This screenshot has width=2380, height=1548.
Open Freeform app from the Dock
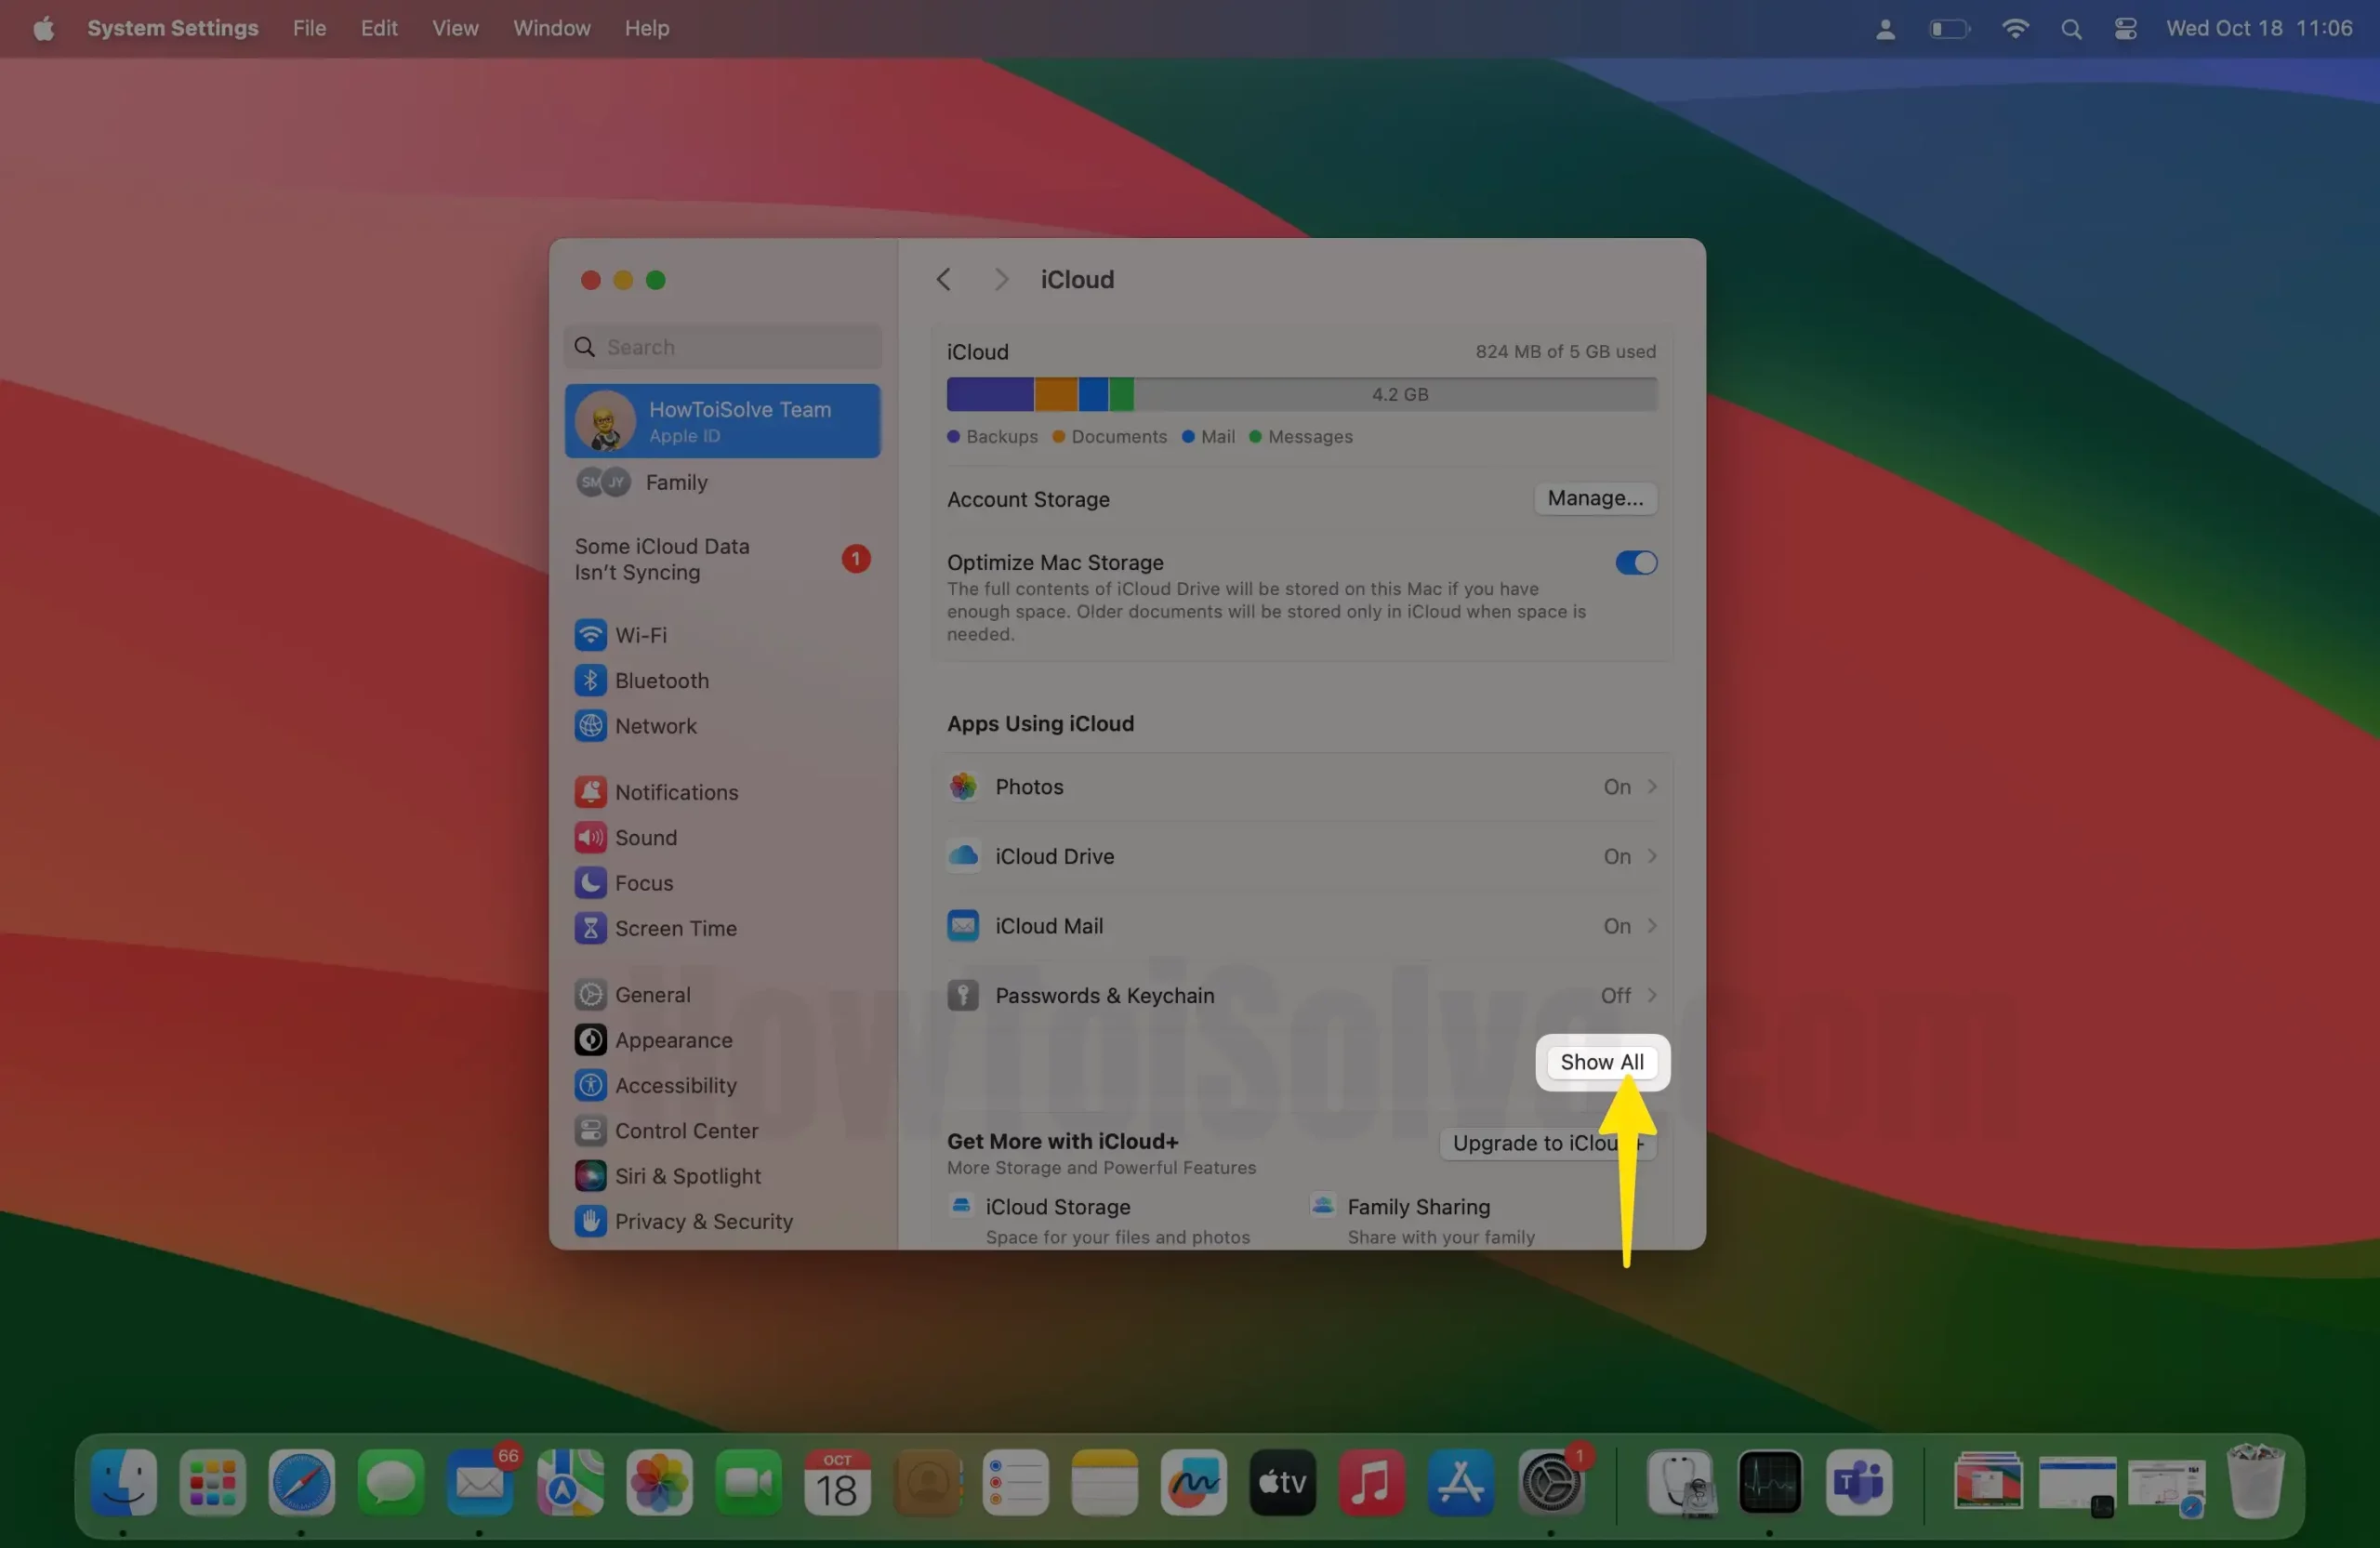point(1193,1482)
